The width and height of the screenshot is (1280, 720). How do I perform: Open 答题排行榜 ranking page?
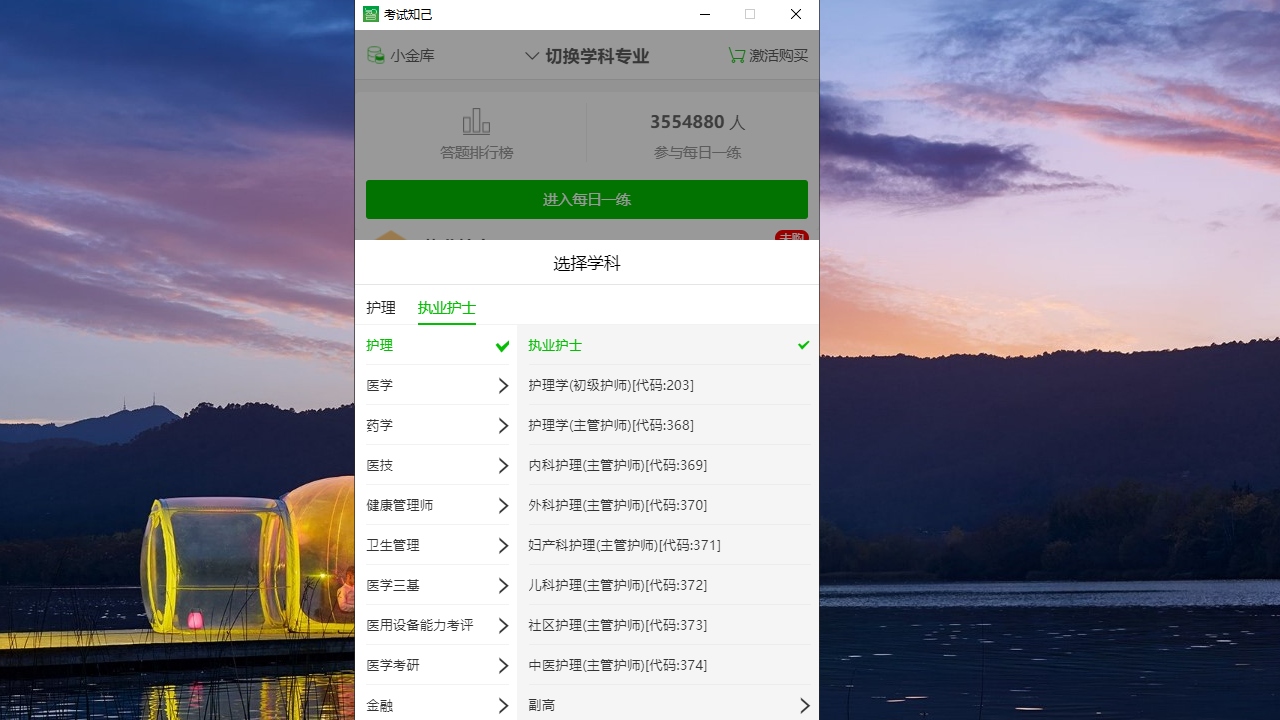476,136
